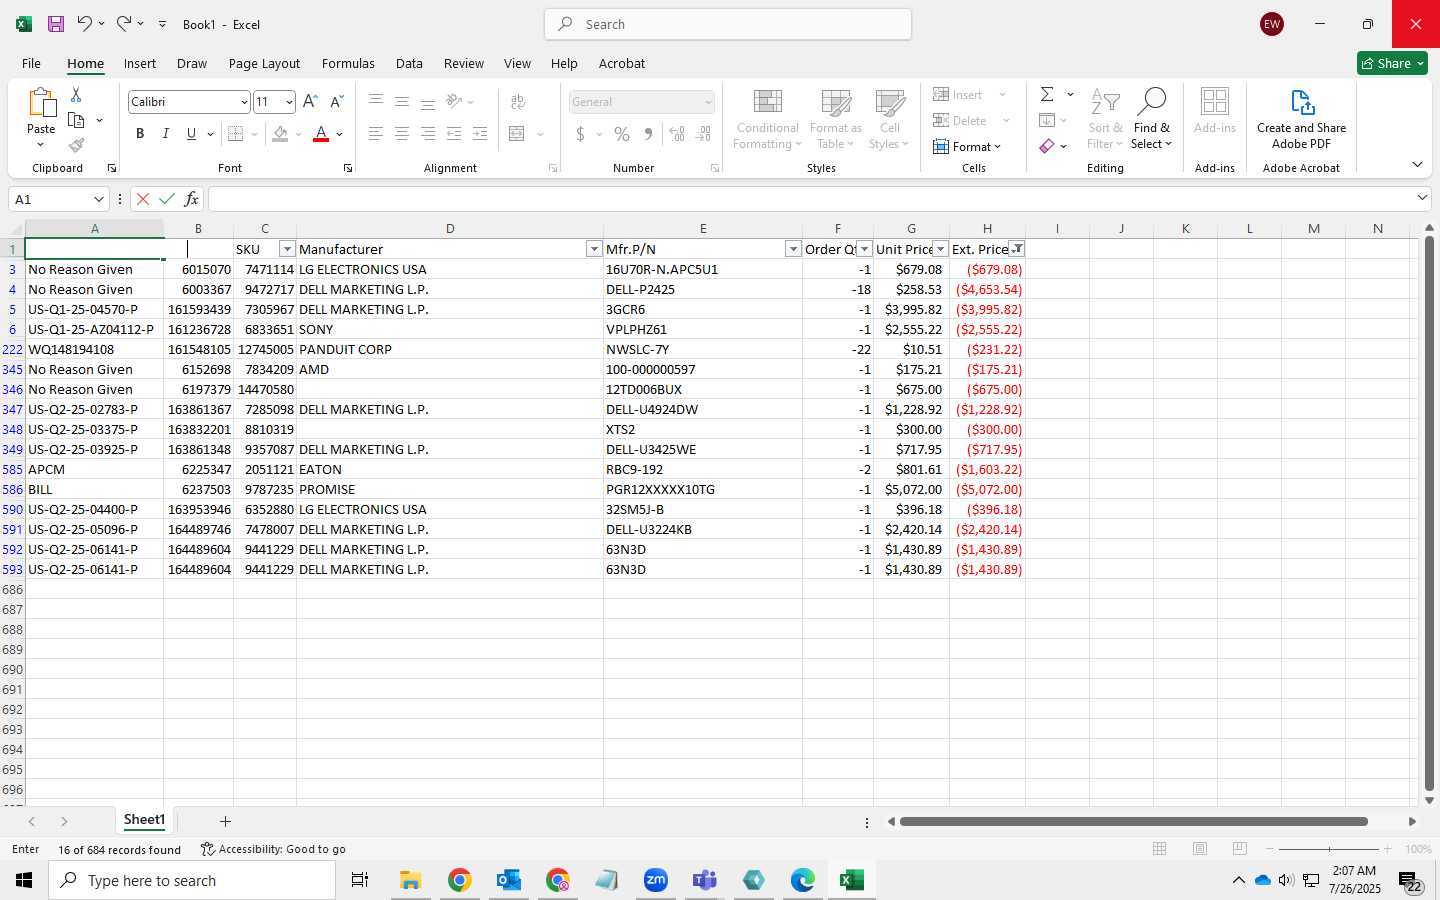
Task: Click the formula bar input field
Action: tap(810, 199)
